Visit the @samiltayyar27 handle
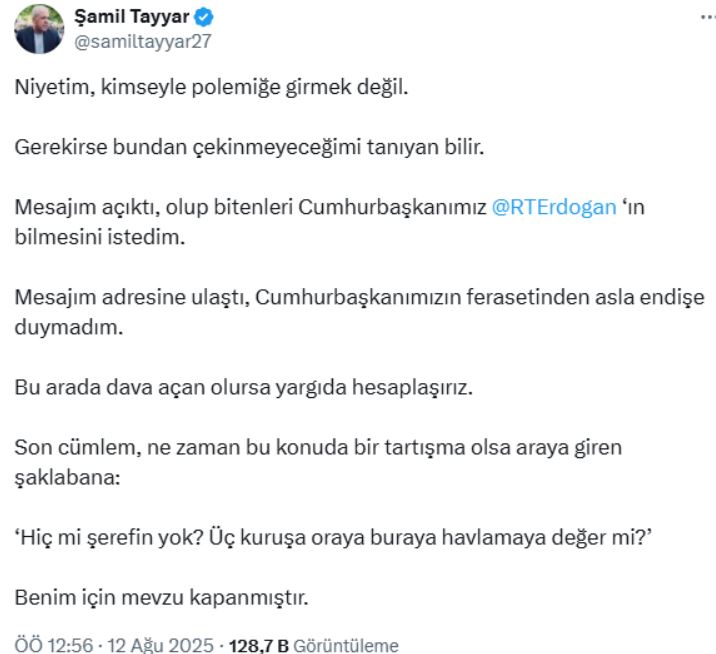This screenshot has height=654, width=716. [x=143, y=42]
